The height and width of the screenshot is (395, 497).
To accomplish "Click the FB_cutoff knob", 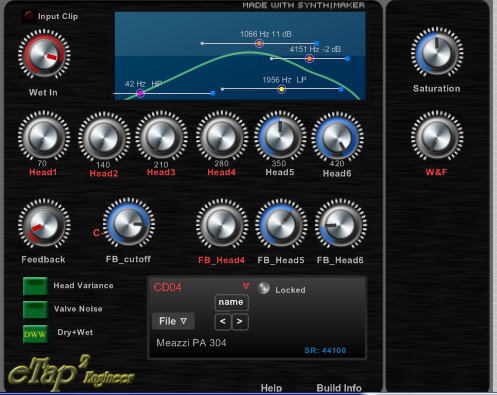I will pos(129,223).
